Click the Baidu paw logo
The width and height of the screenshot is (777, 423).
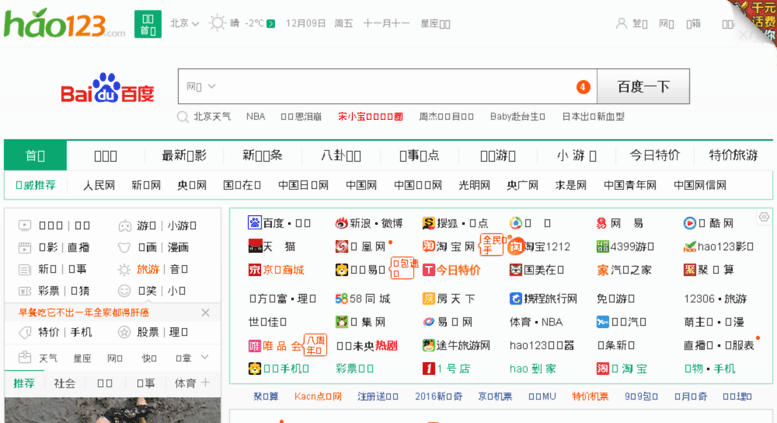coord(107,88)
